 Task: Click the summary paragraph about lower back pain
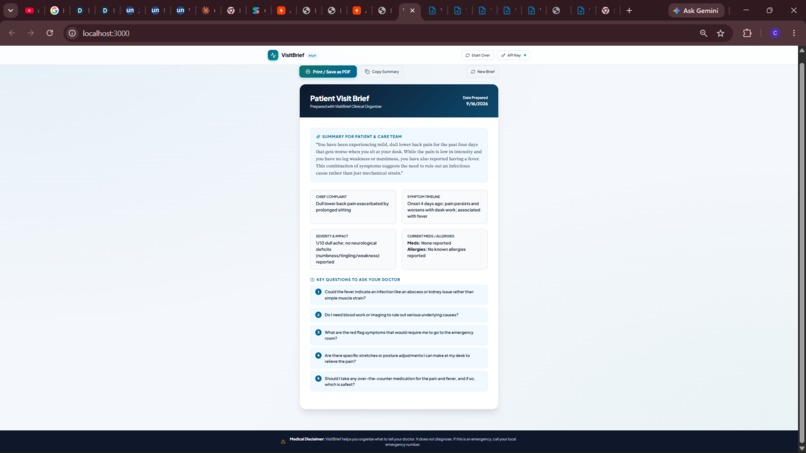pos(399,159)
